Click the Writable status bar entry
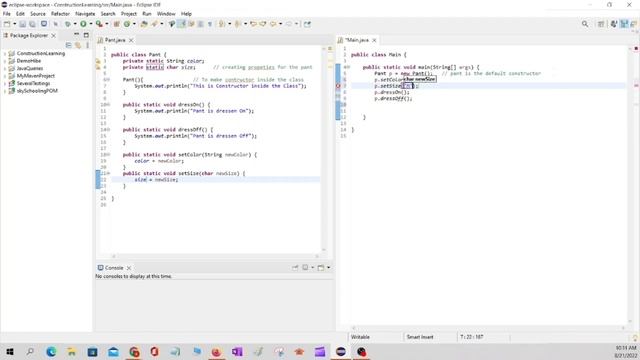This screenshot has height=360, width=640. [x=360, y=337]
